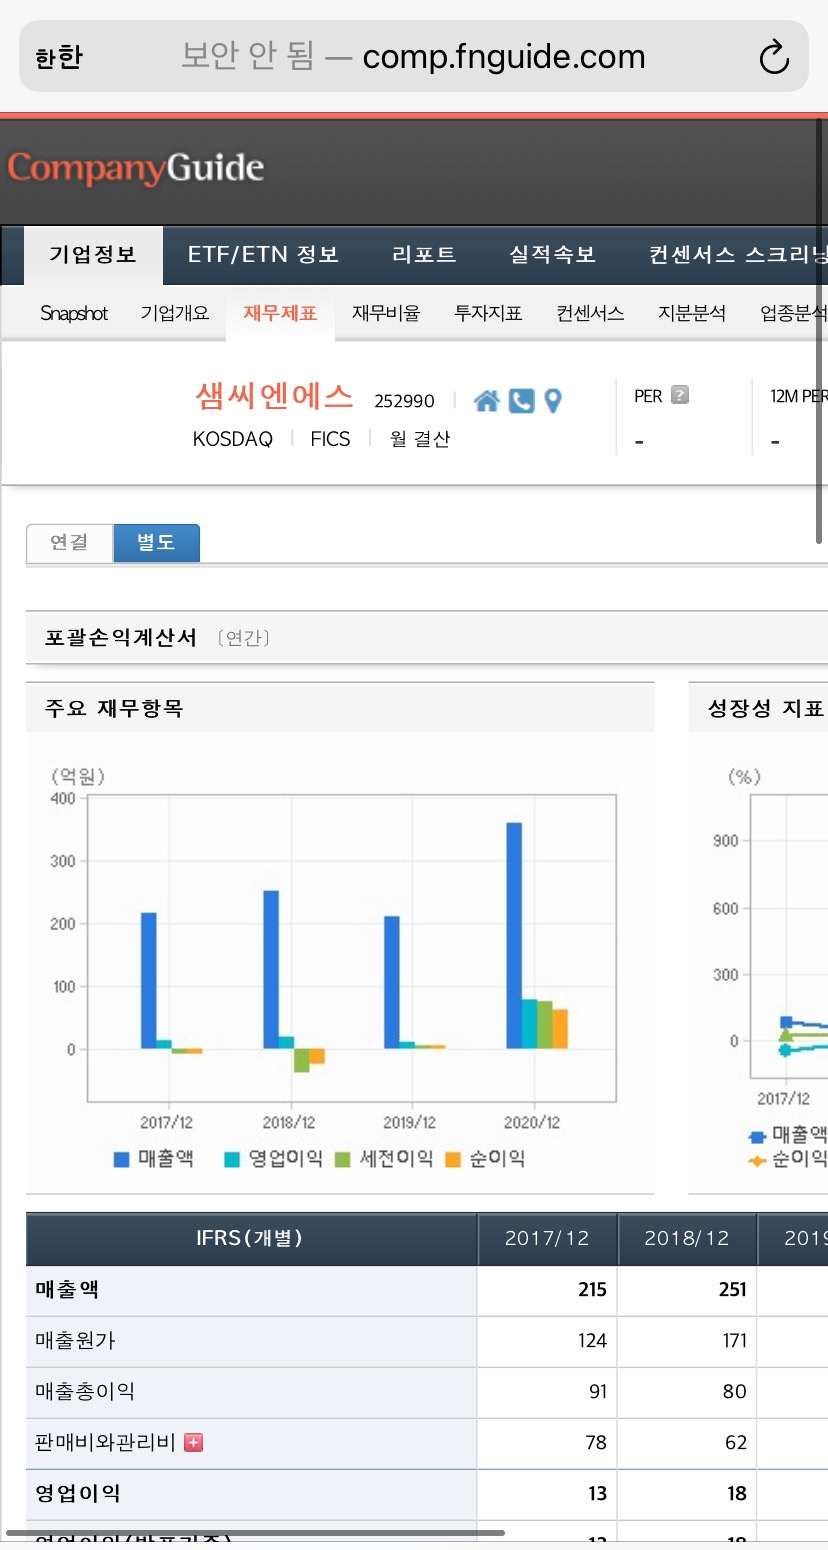Go to the 컨센서스 submenu

[590, 313]
